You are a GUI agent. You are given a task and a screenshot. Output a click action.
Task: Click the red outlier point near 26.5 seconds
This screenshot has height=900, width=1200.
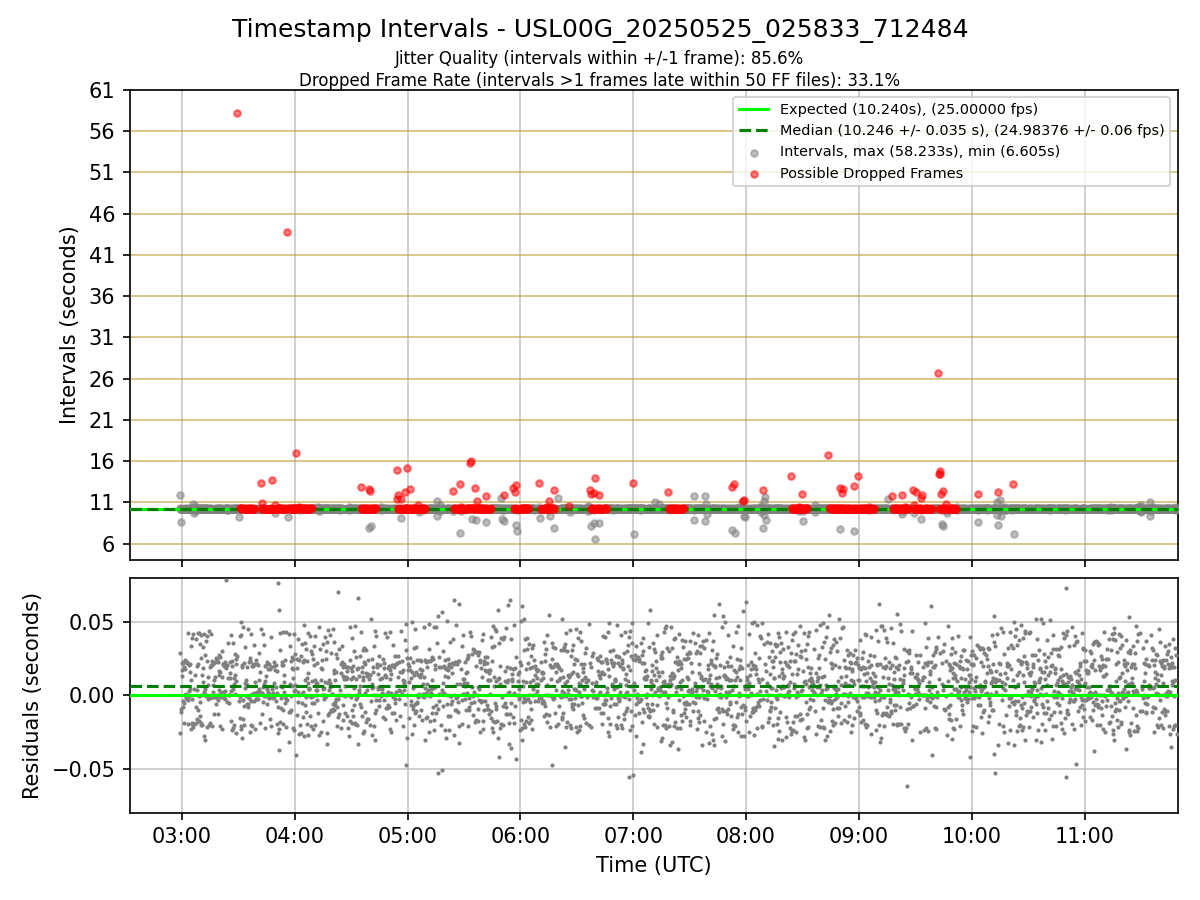938,373
